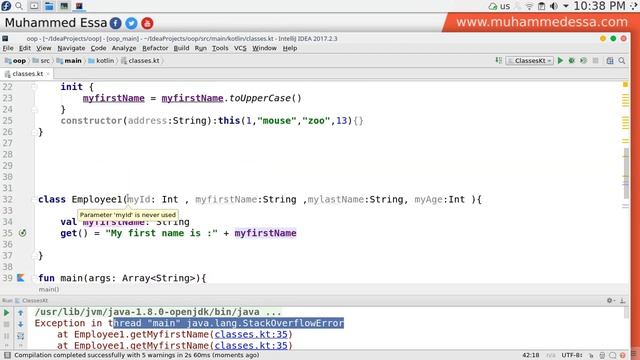Toggle soft-wrap in Run console

tap(20, 336)
